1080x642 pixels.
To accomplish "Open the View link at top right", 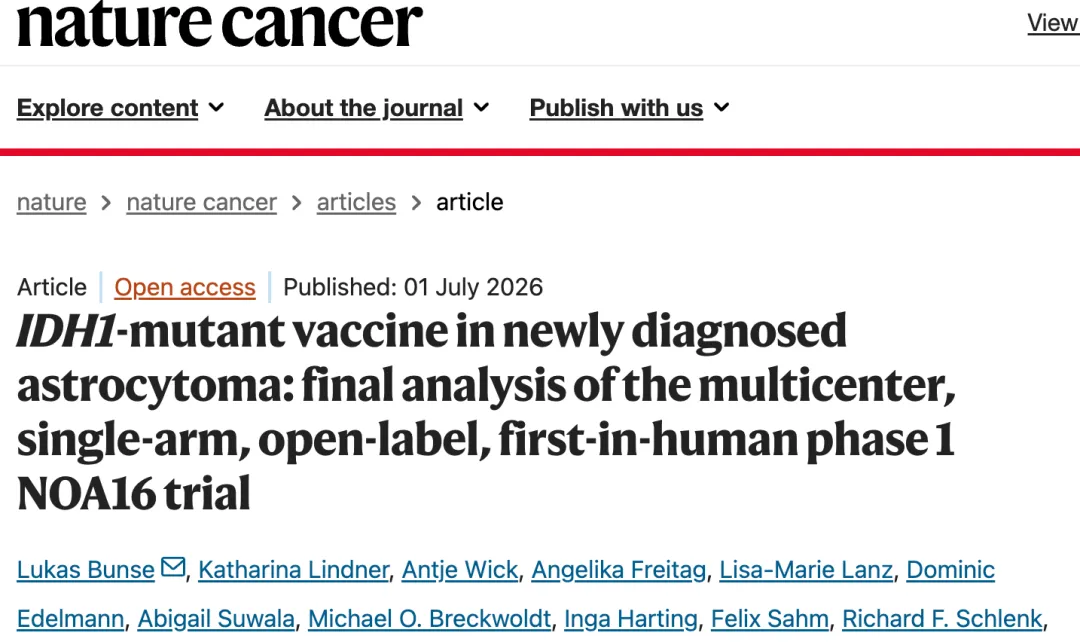I will pyautogui.click(x=1053, y=23).
